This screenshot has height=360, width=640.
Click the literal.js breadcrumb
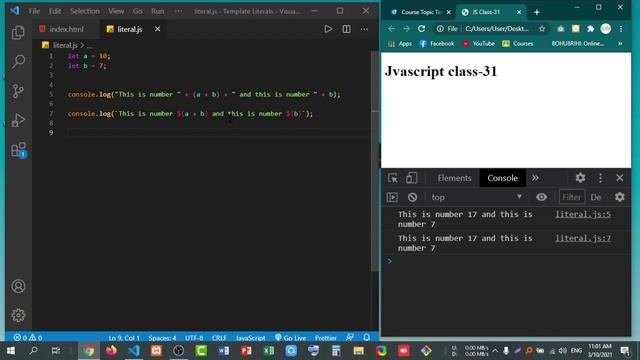(65, 45)
